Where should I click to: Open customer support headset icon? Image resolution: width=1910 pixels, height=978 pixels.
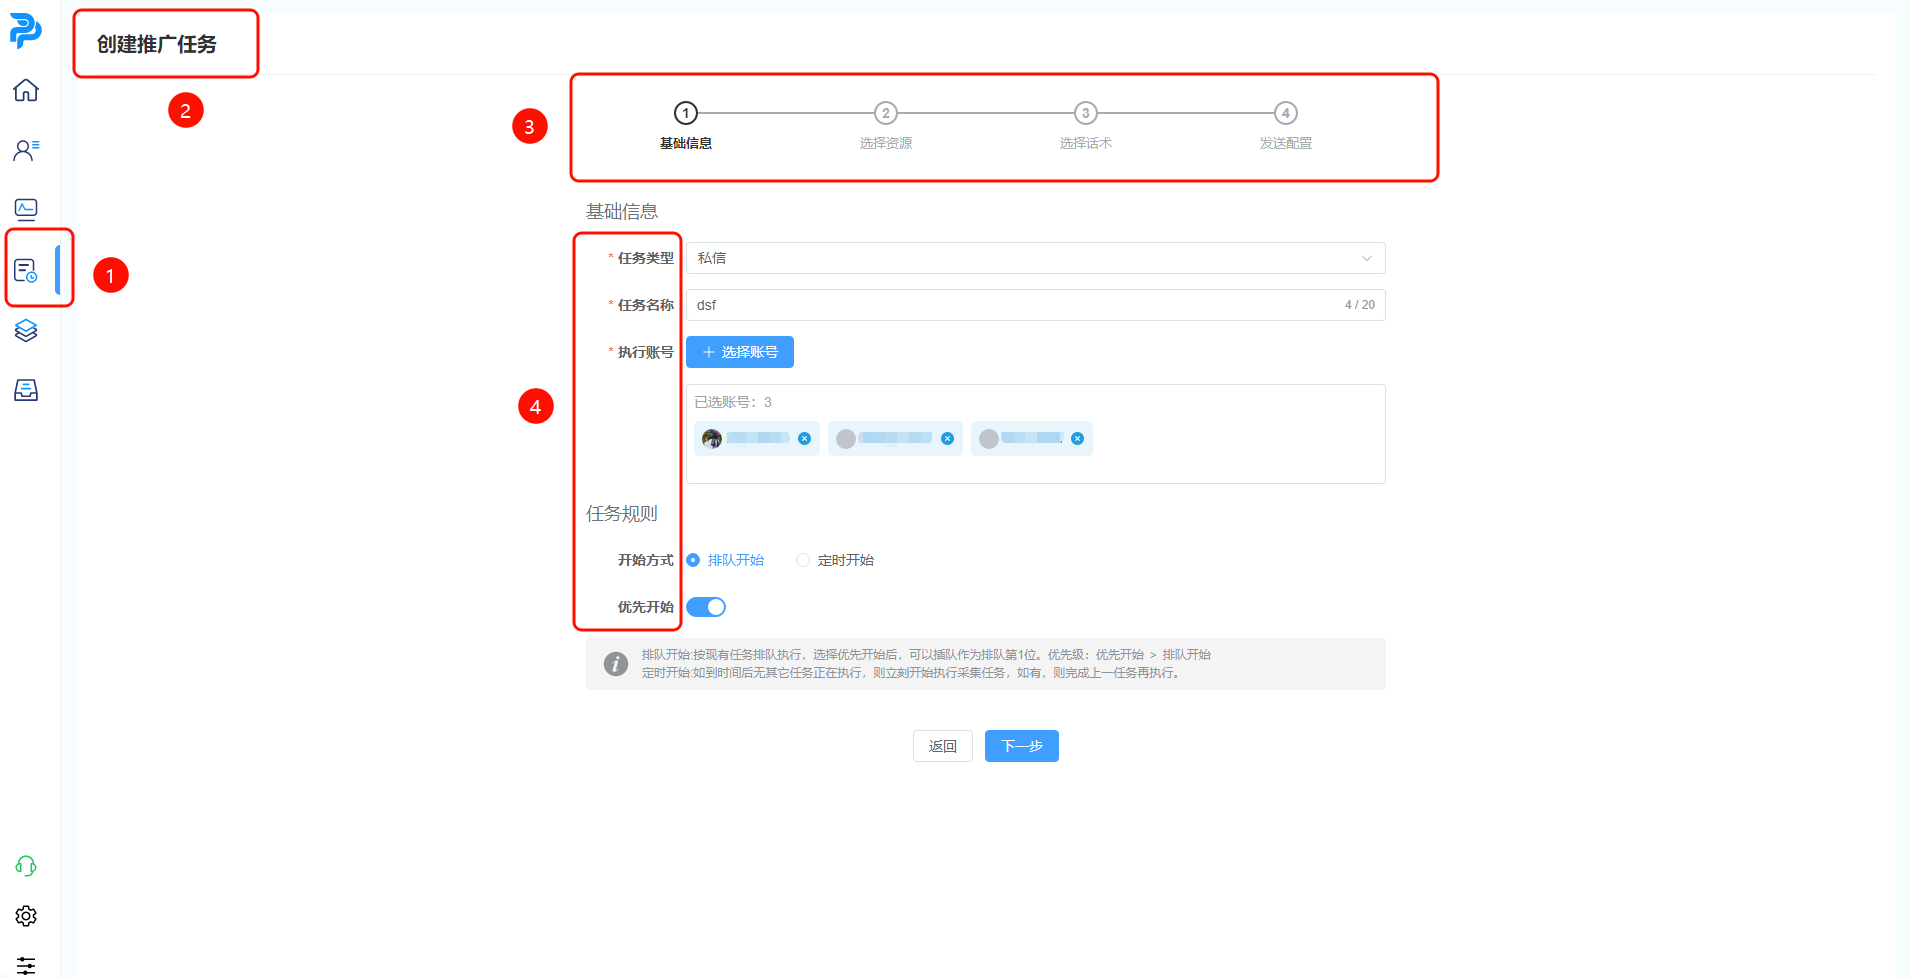[x=26, y=866]
